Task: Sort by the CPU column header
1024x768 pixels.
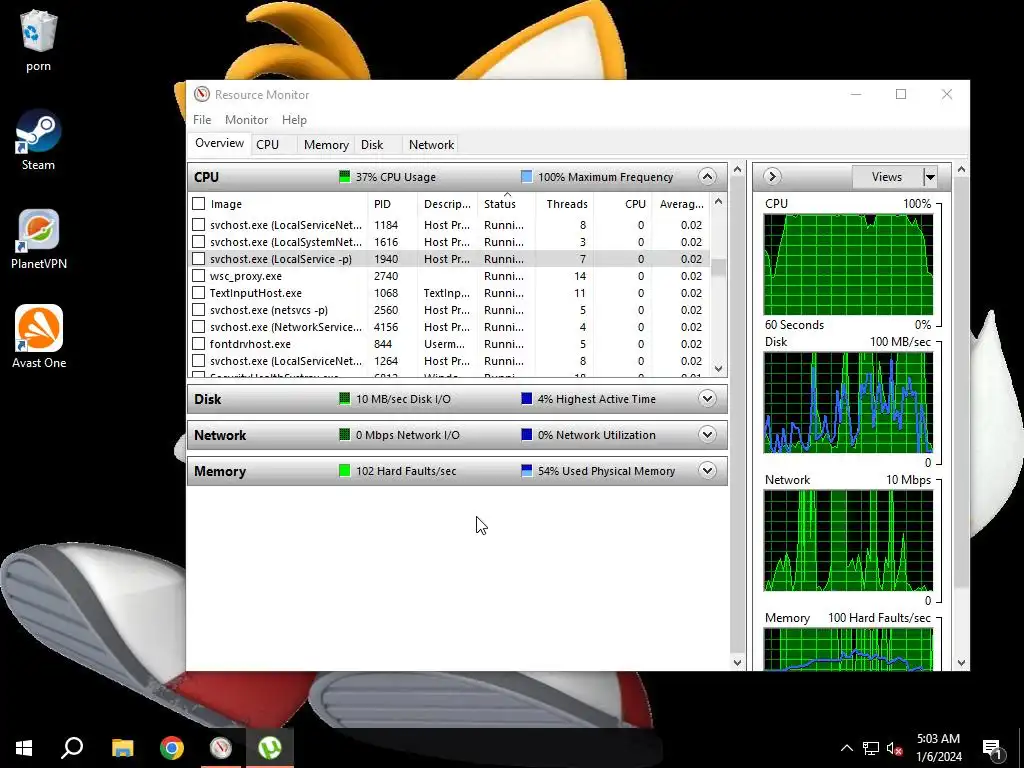Action: point(622,204)
